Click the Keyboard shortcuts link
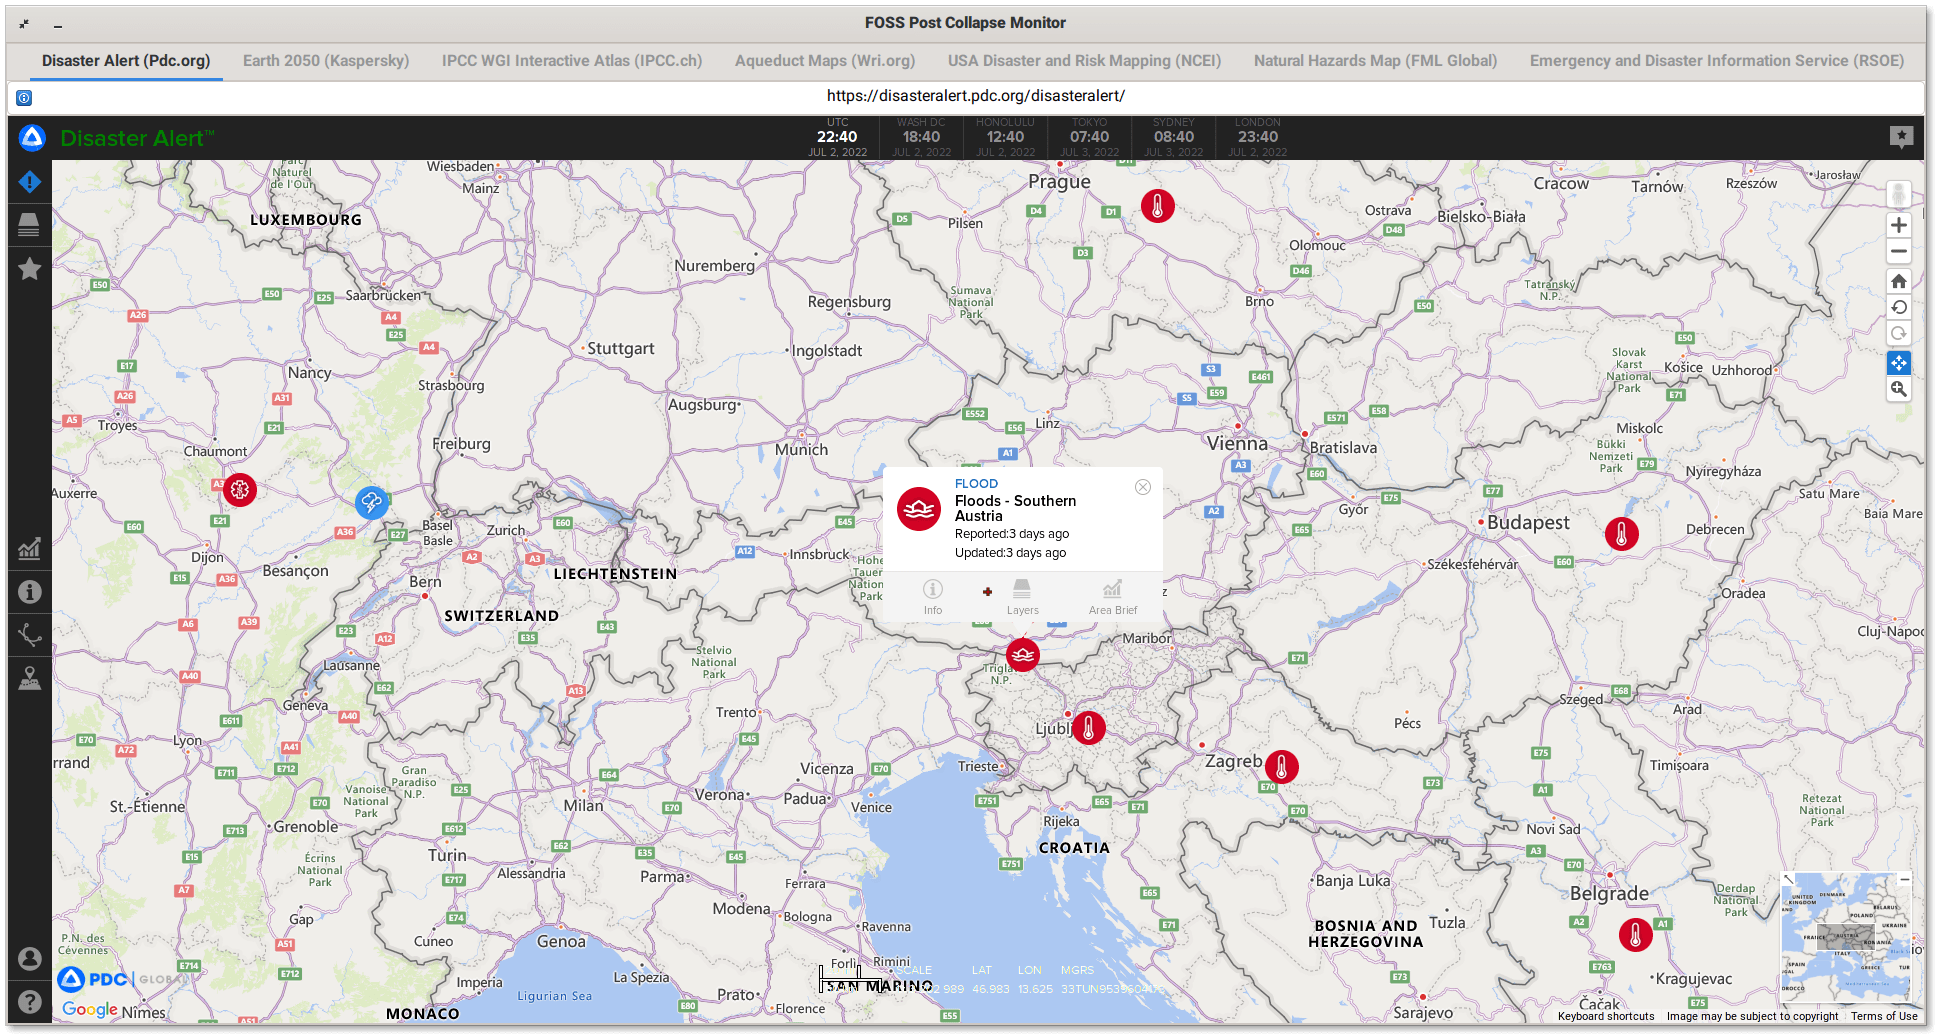1936x1035 pixels. point(1606,1017)
